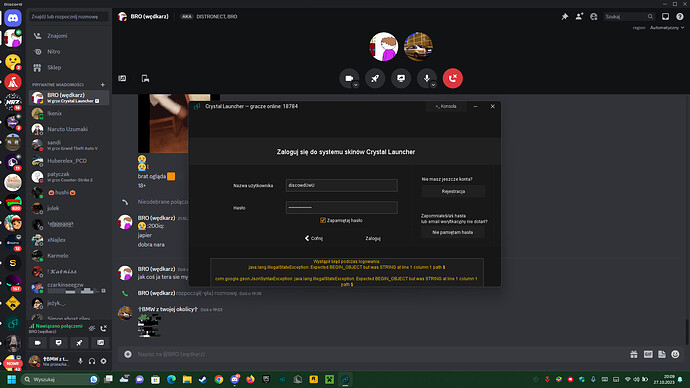The image size is (690, 388).
Task: Add friends to DM icon
Action: [579, 17]
